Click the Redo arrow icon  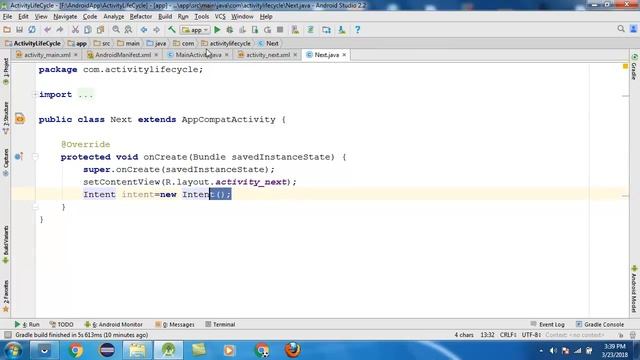click(60, 30)
